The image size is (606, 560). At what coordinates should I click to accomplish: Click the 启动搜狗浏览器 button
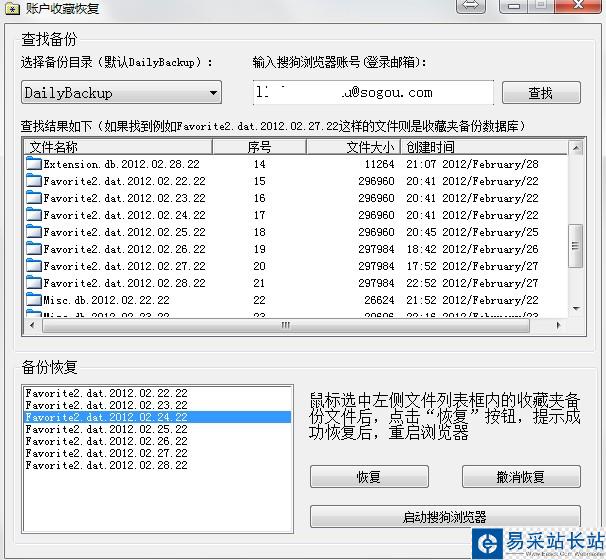point(445,517)
